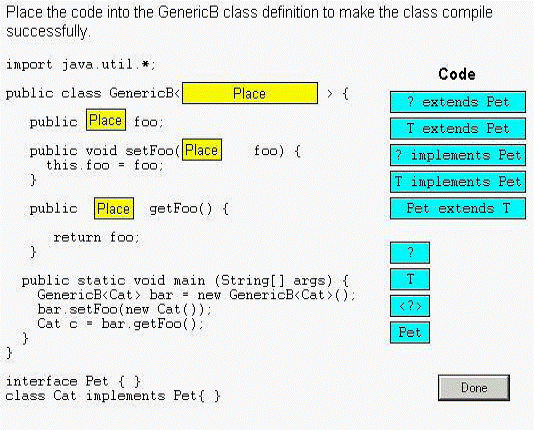Viewport: 534px width, 430px height.
Task: Select the '? extends Pet' code tile
Action: pos(458,102)
